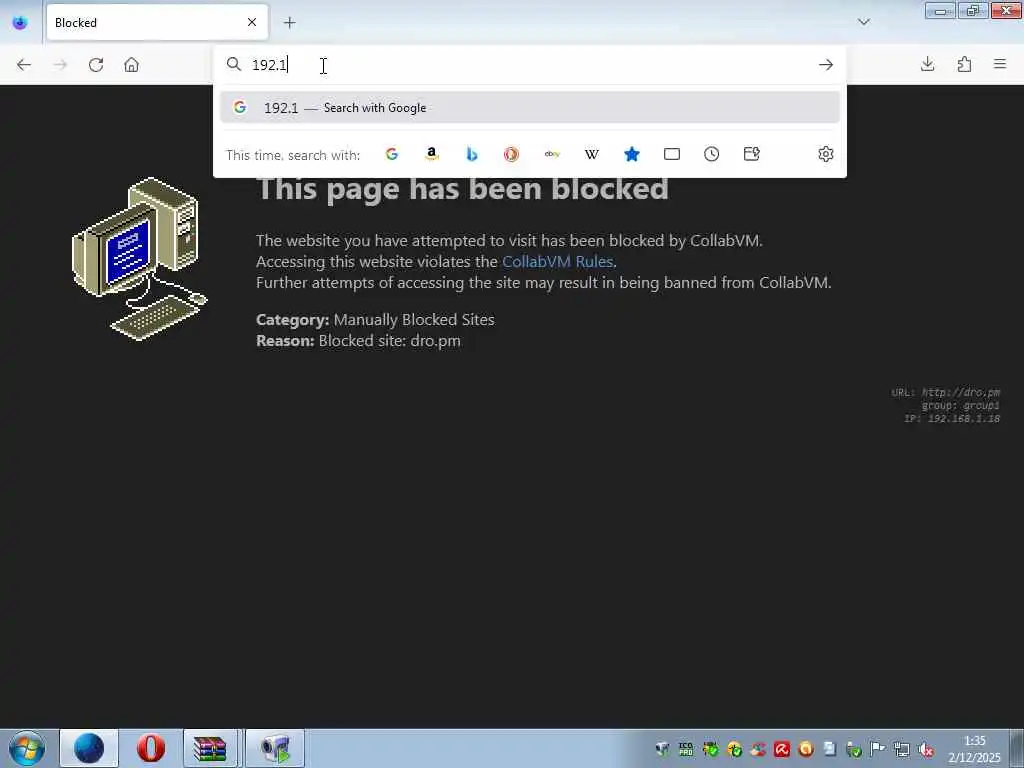Screen dimensions: 1024x768
Task: Open the network tray icon
Action: (x=902, y=749)
